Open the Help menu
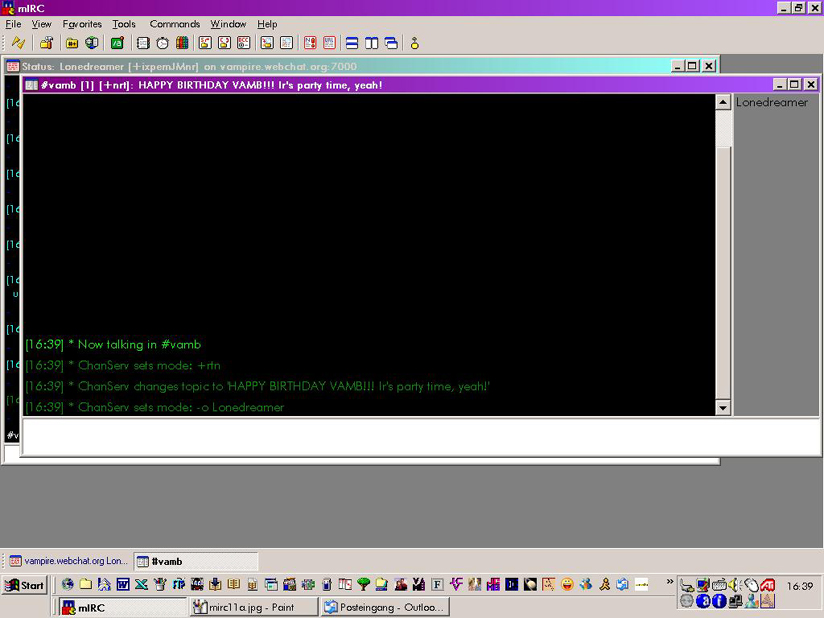824x618 pixels. 267,24
